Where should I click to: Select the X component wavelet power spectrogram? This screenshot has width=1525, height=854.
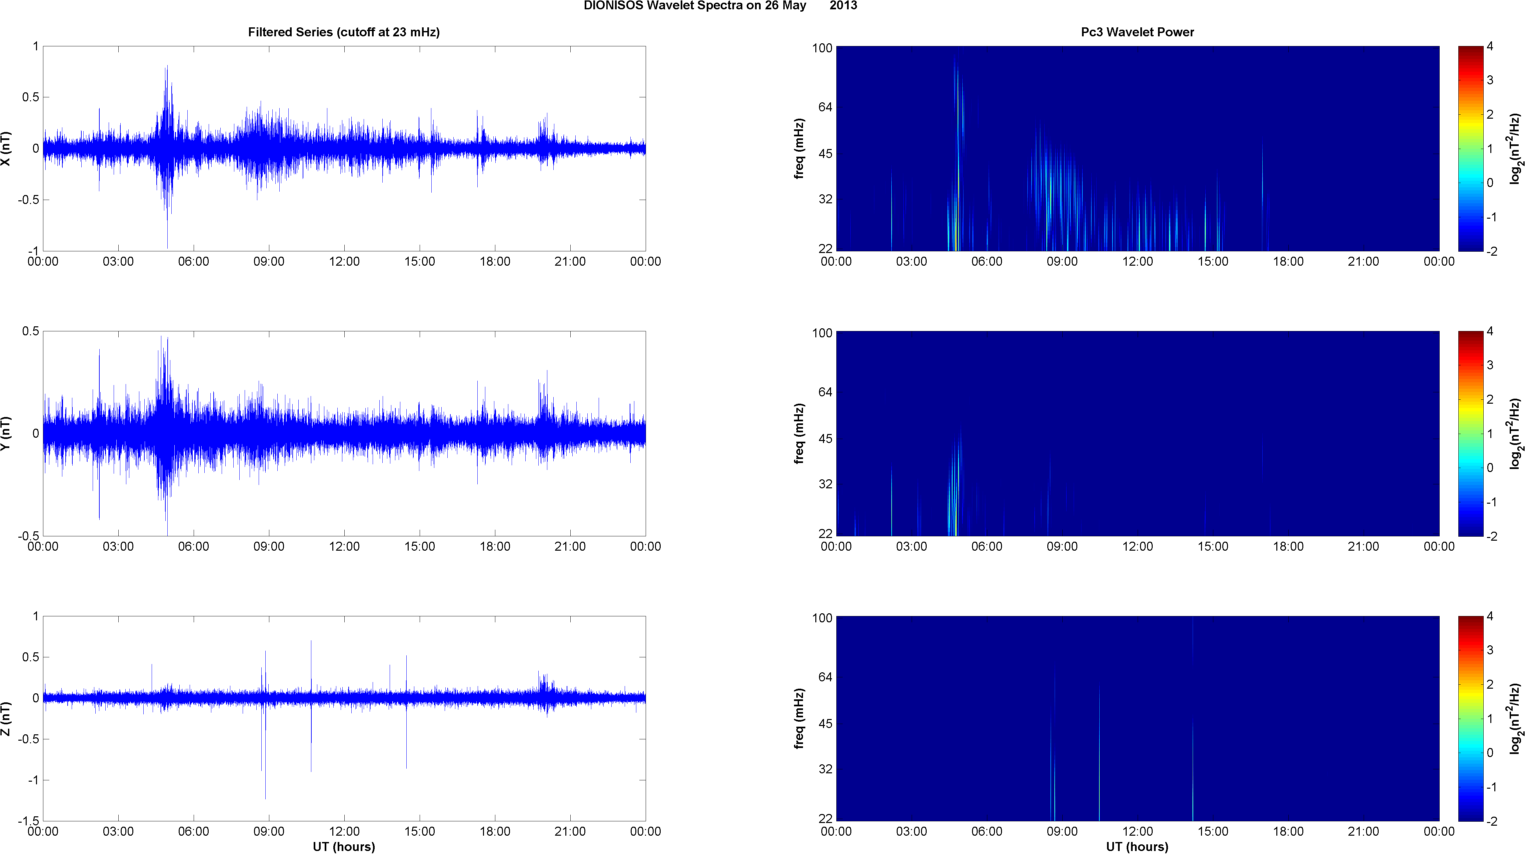(1137, 149)
